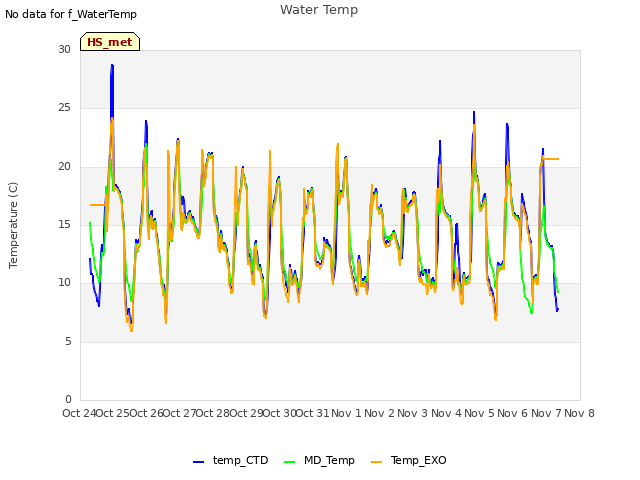Click the Nov 3 x-axis label

tap(412, 413)
